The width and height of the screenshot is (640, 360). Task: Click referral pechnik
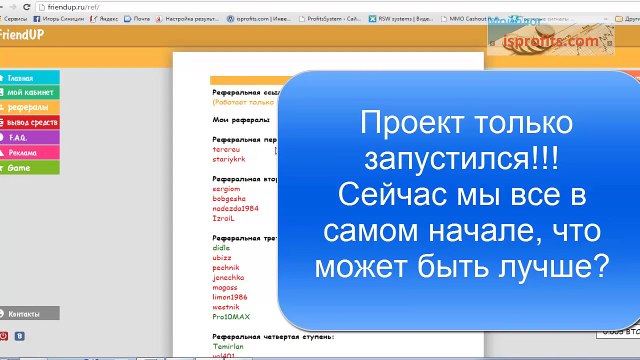point(226,268)
